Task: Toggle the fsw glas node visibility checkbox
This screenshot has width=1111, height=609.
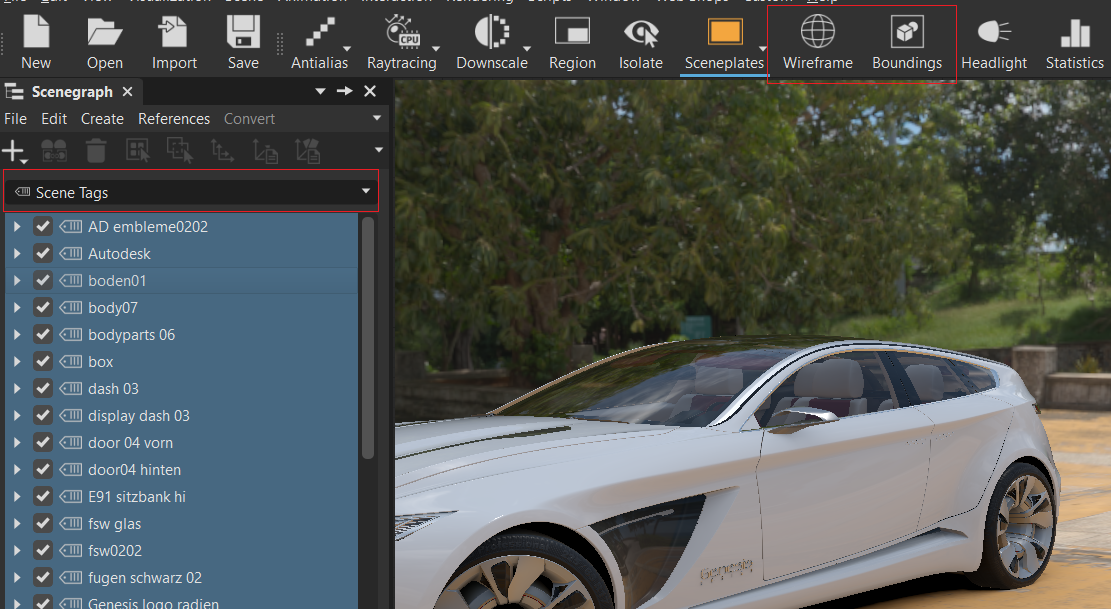Action: click(x=42, y=523)
